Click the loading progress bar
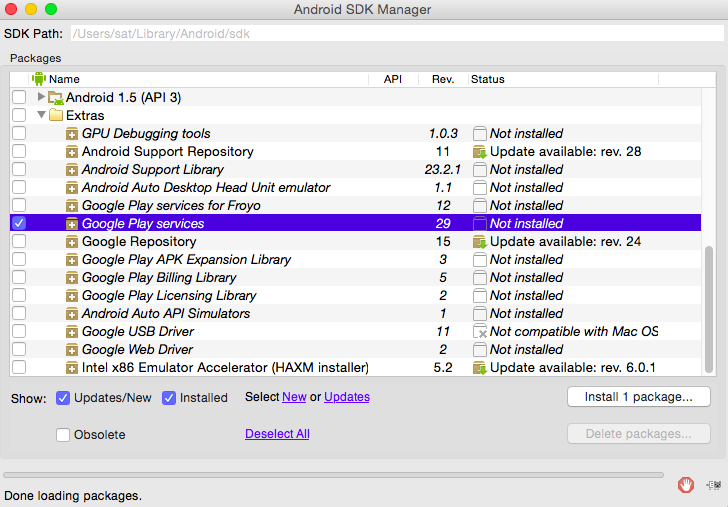728x507 pixels. coord(333,475)
